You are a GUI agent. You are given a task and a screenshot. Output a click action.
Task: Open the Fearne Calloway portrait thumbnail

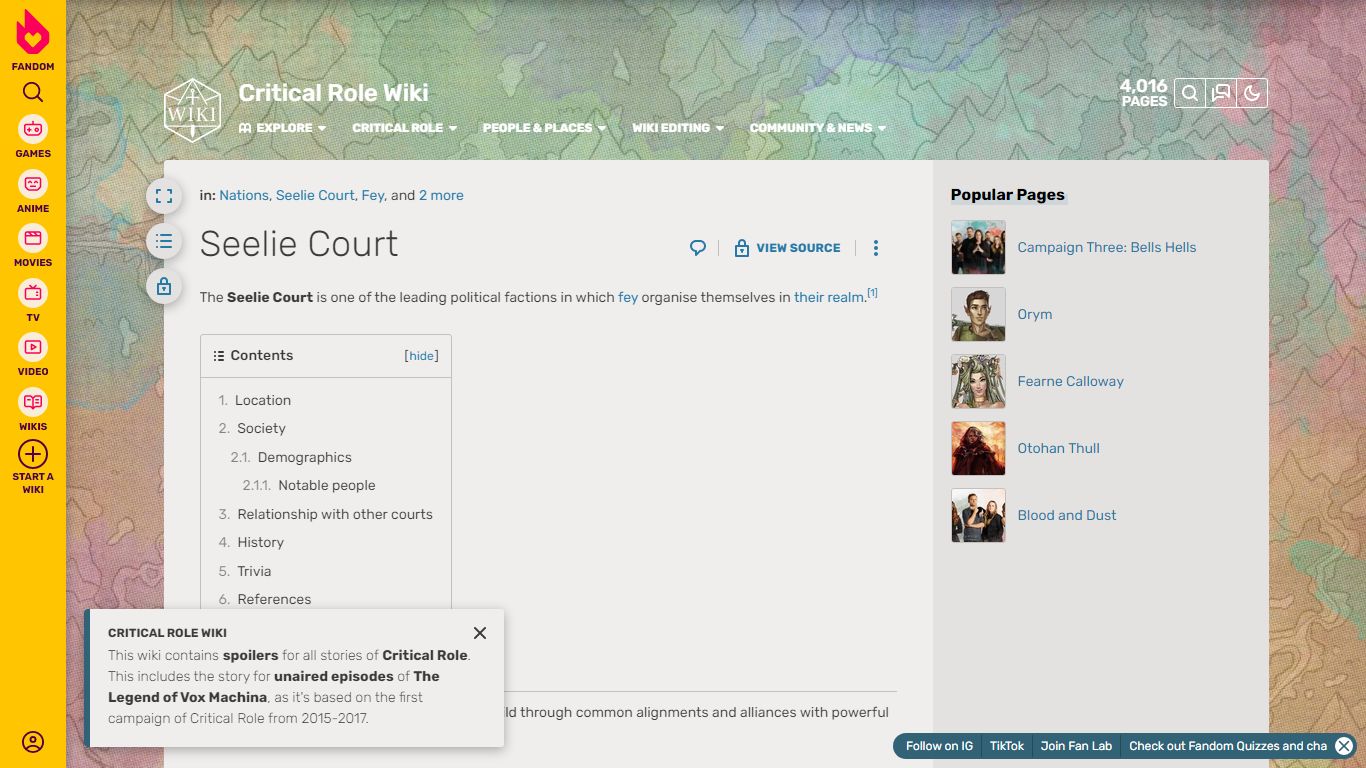coord(978,382)
